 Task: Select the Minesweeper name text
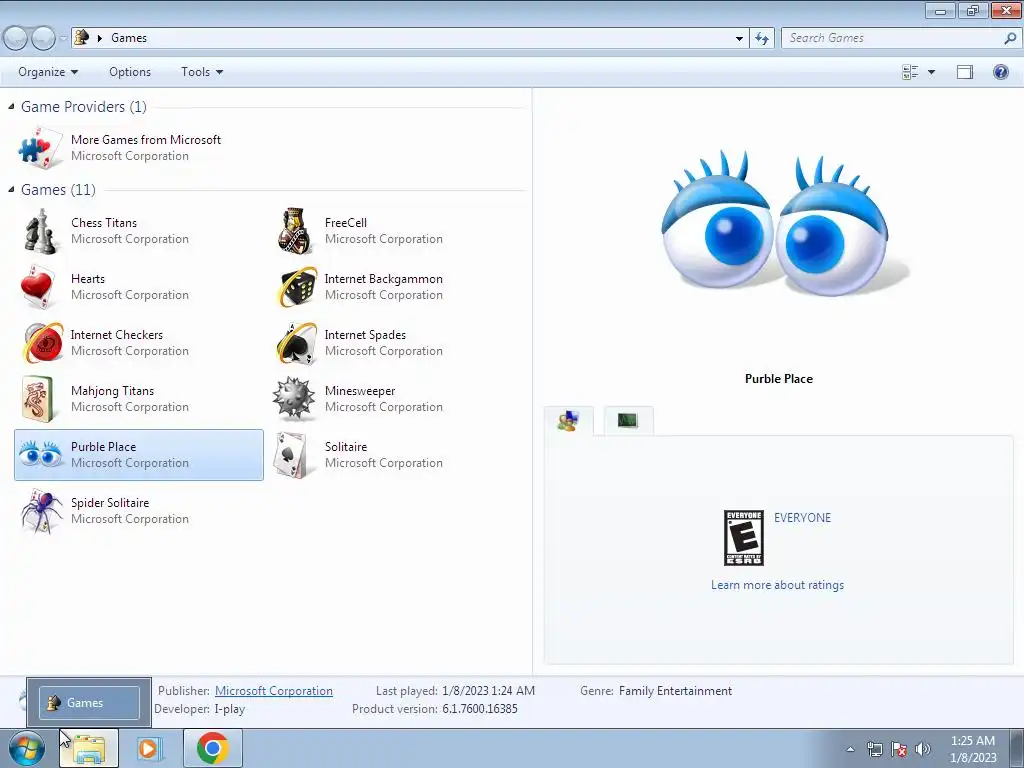[360, 391]
